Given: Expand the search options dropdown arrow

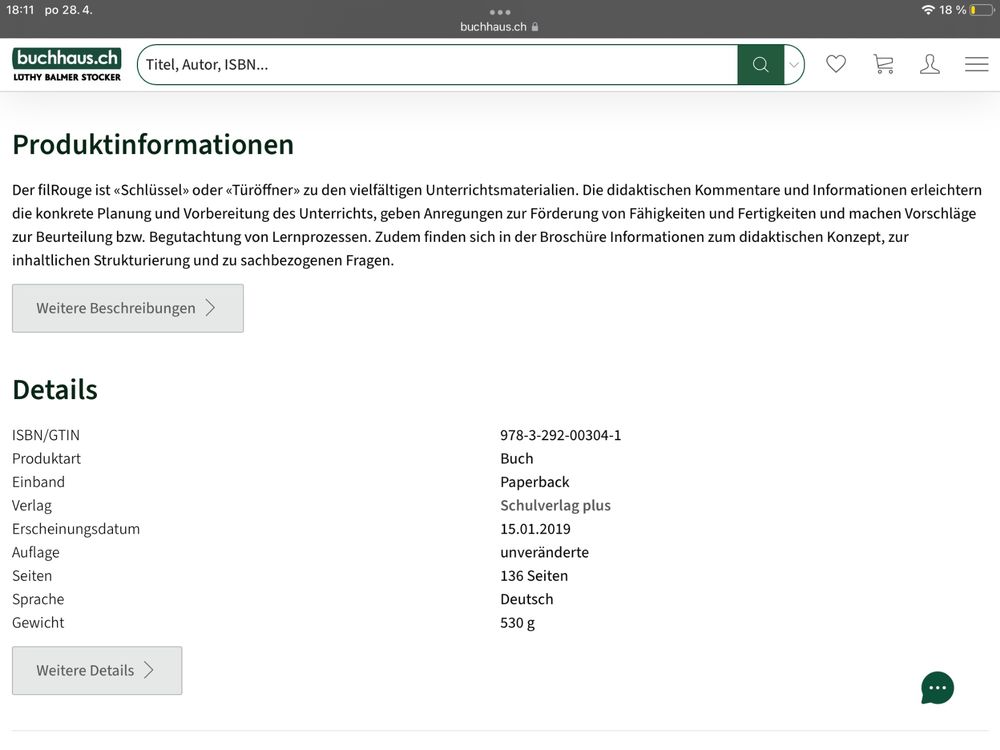Looking at the screenshot, I should [794, 64].
